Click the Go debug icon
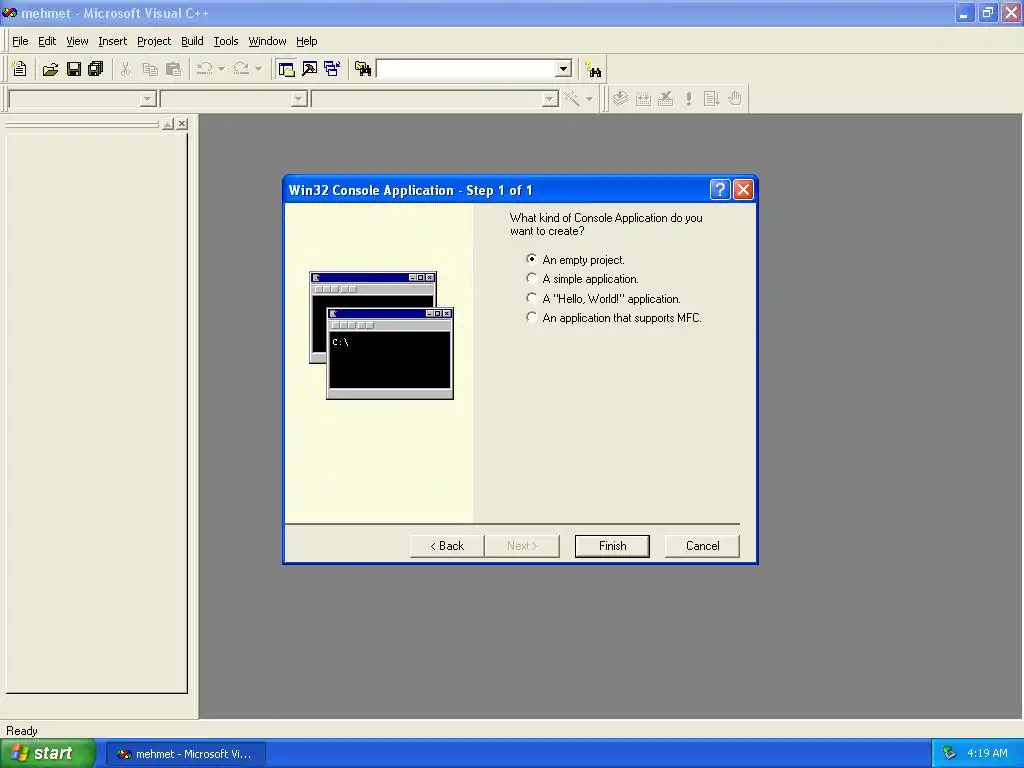 point(711,99)
